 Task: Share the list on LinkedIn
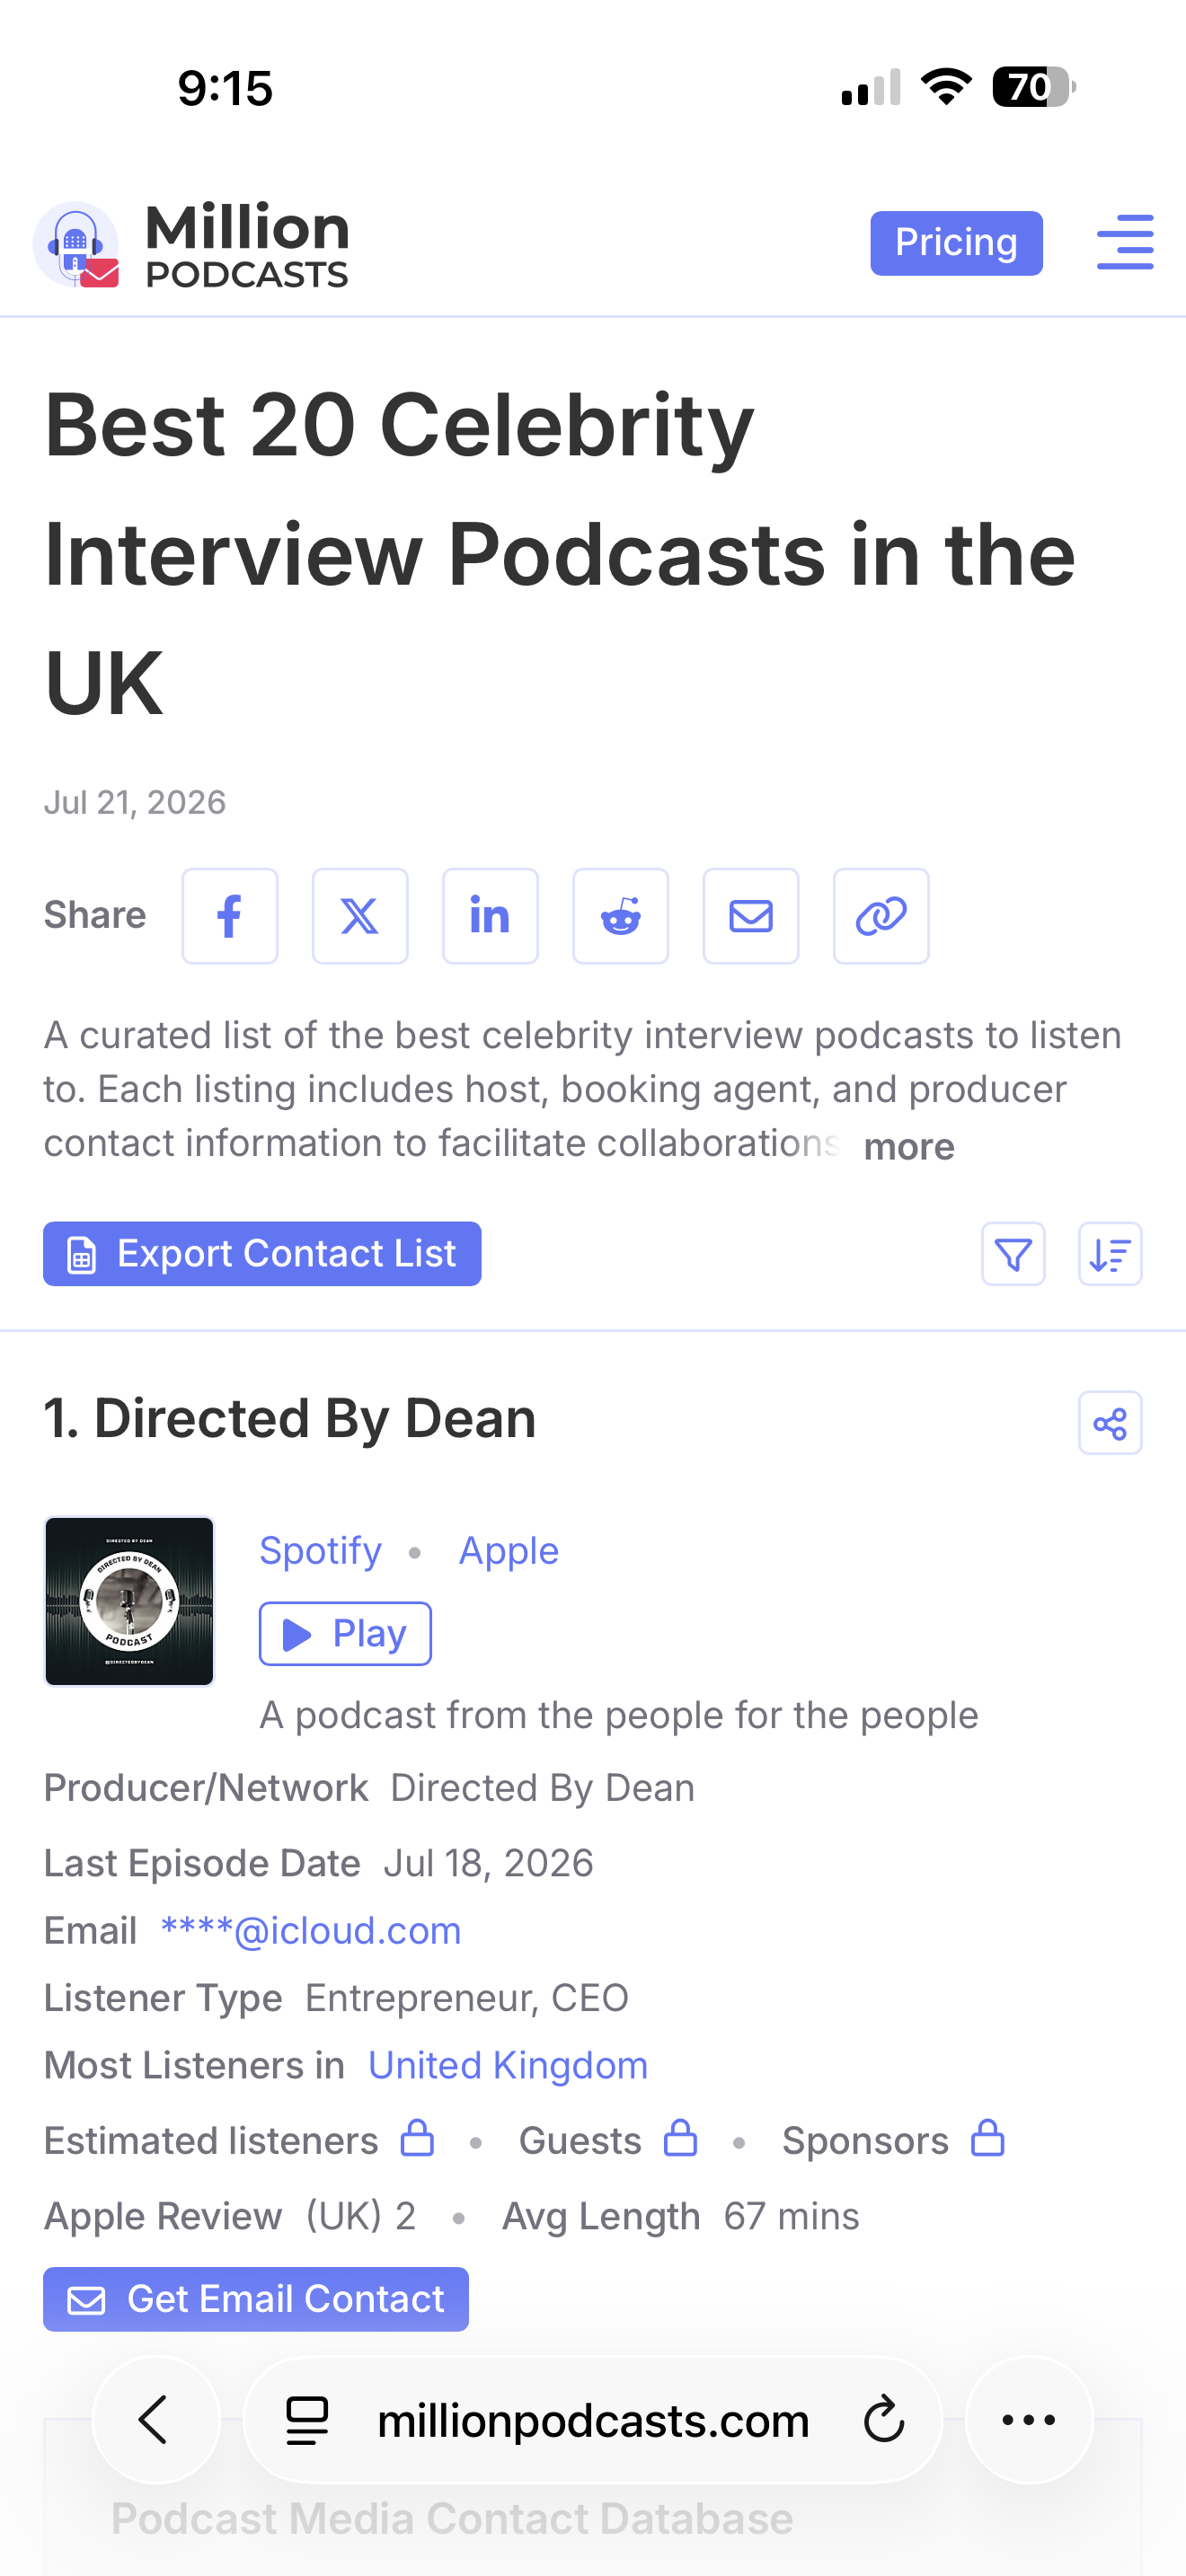490,916
